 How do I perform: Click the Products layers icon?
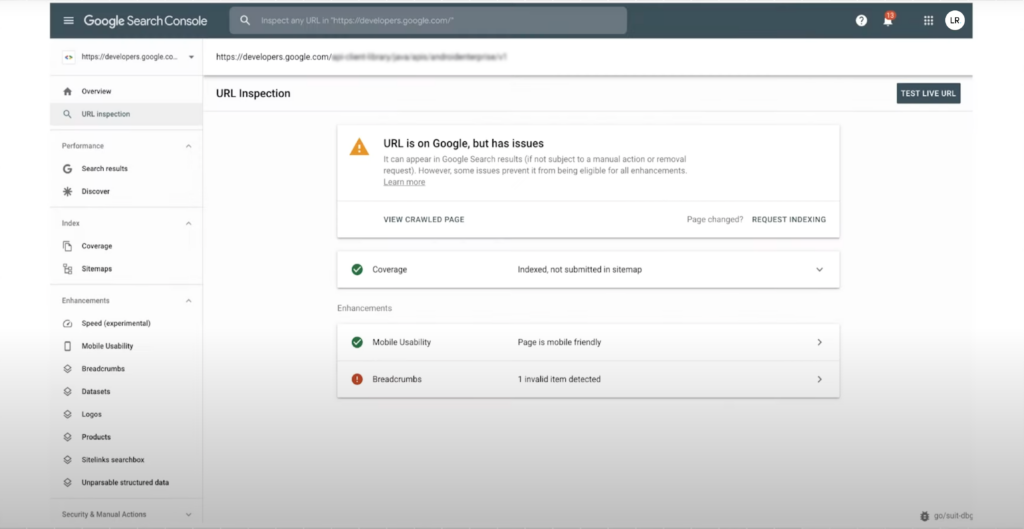[67, 437]
